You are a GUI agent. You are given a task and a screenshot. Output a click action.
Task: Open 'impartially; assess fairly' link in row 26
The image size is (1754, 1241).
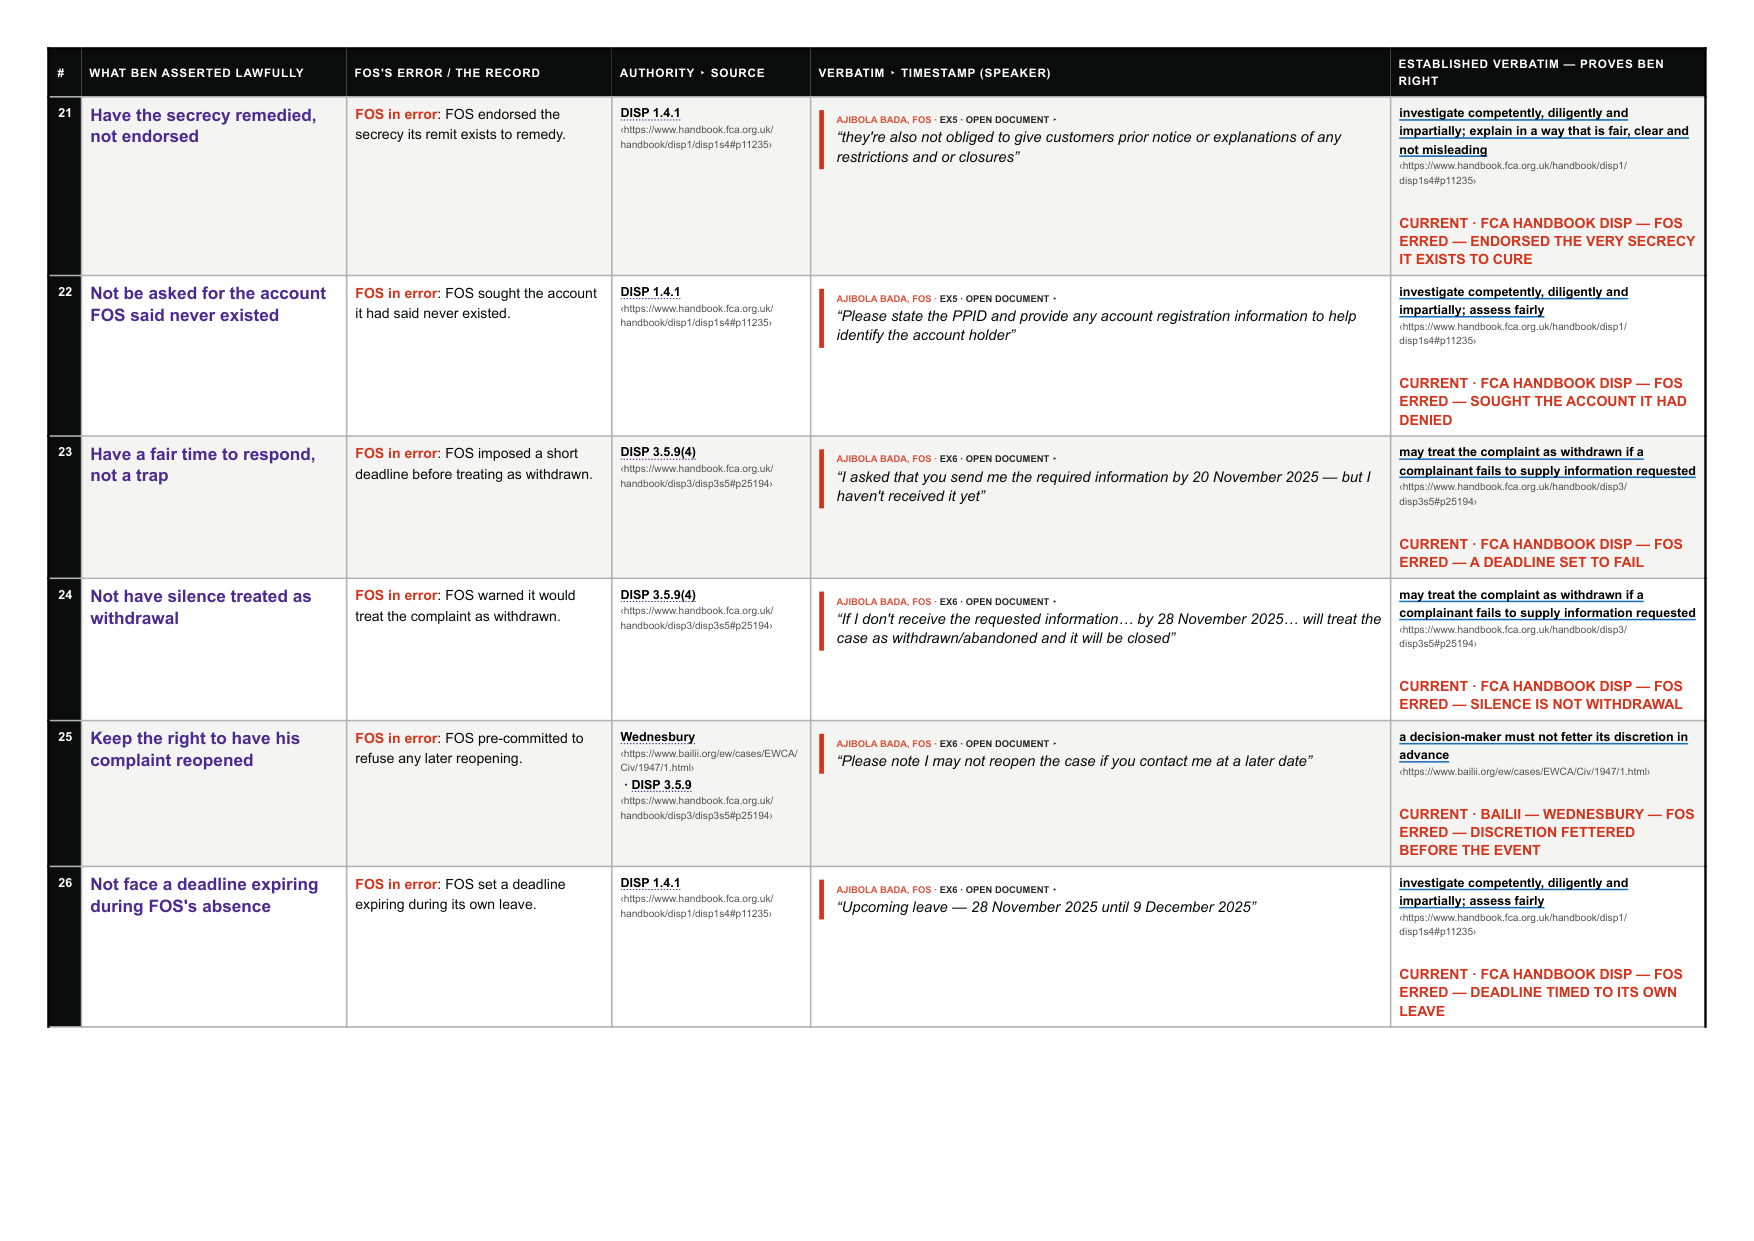point(1513,892)
